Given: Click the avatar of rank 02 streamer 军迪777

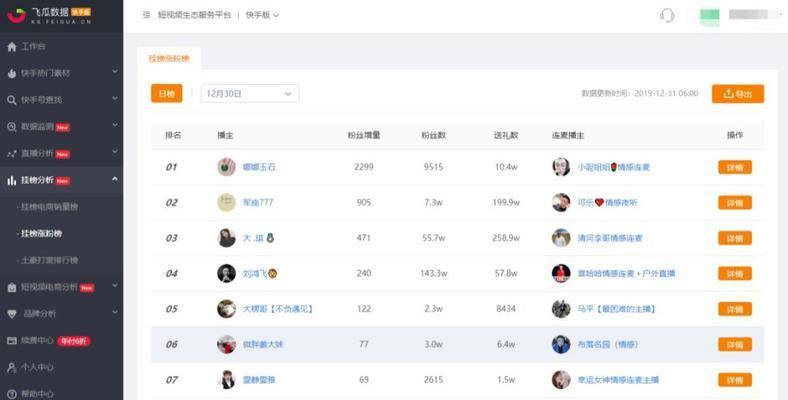Looking at the screenshot, I should (x=227, y=203).
